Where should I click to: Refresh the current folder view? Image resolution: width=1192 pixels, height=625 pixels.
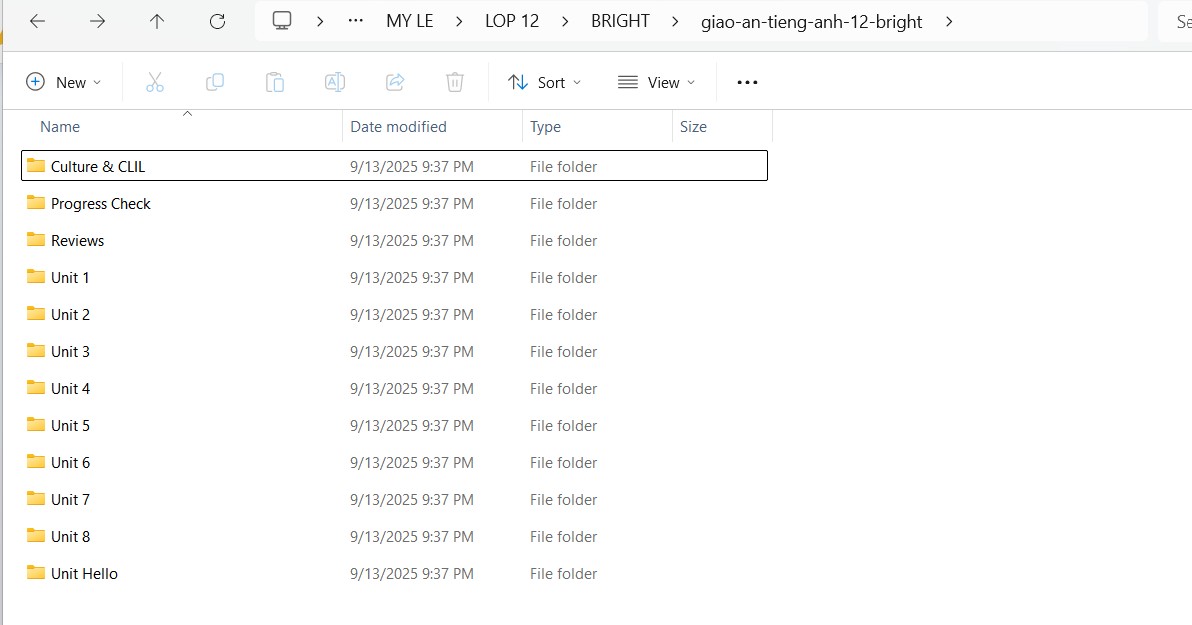point(217,21)
